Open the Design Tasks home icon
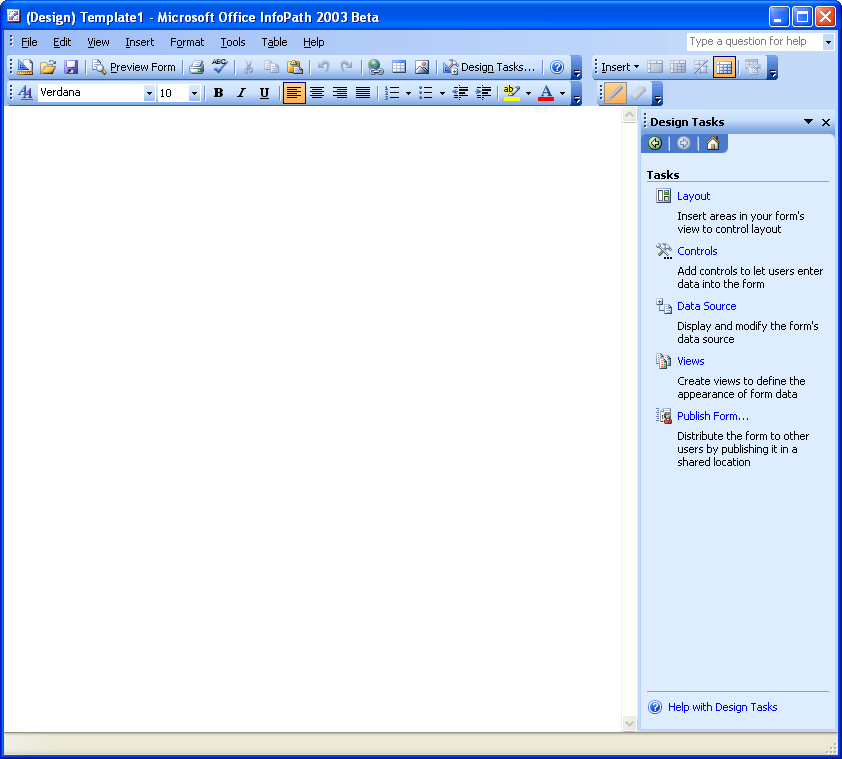 click(712, 143)
